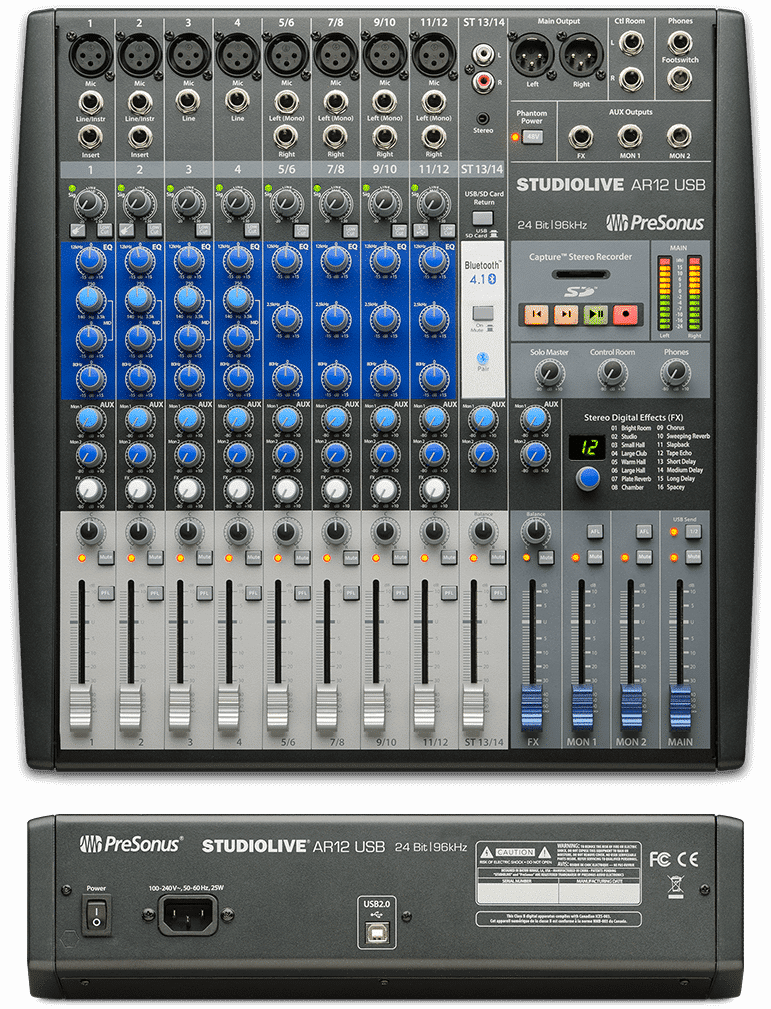The height and width of the screenshot is (1009, 771).
Task: Click the channel 4 fader cap
Action: click(228, 708)
